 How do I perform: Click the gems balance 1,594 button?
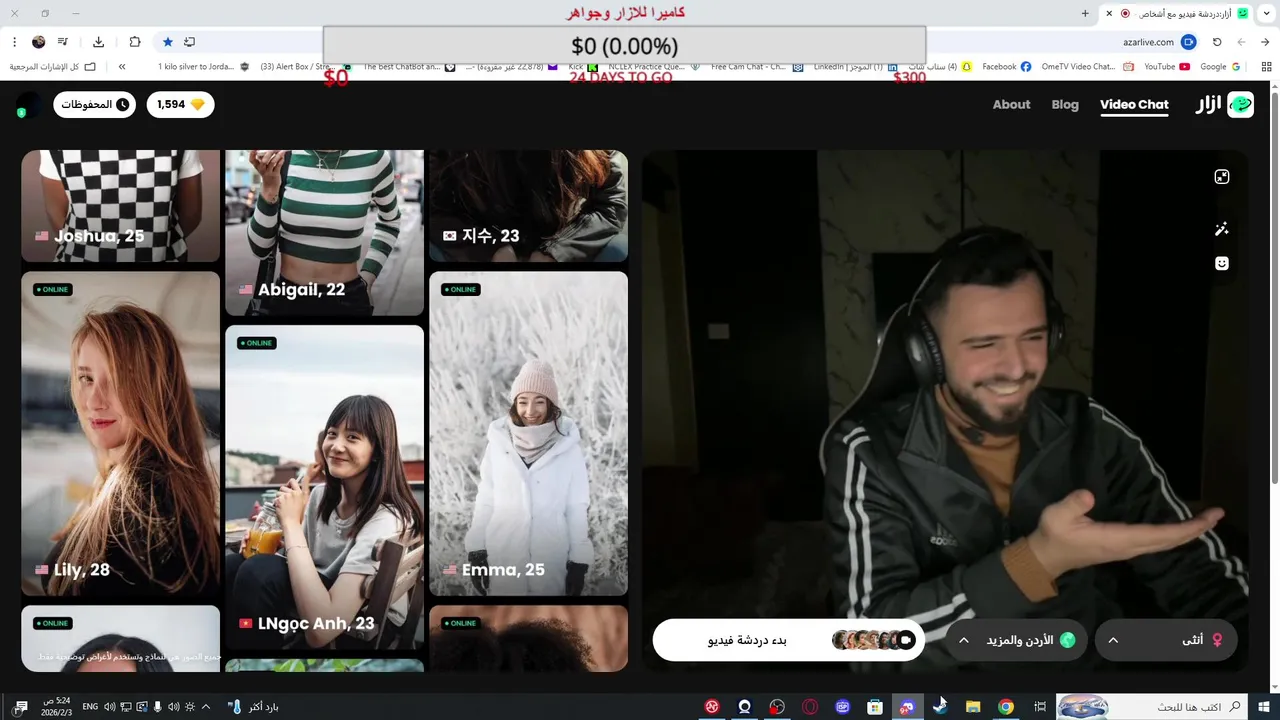(x=181, y=104)
